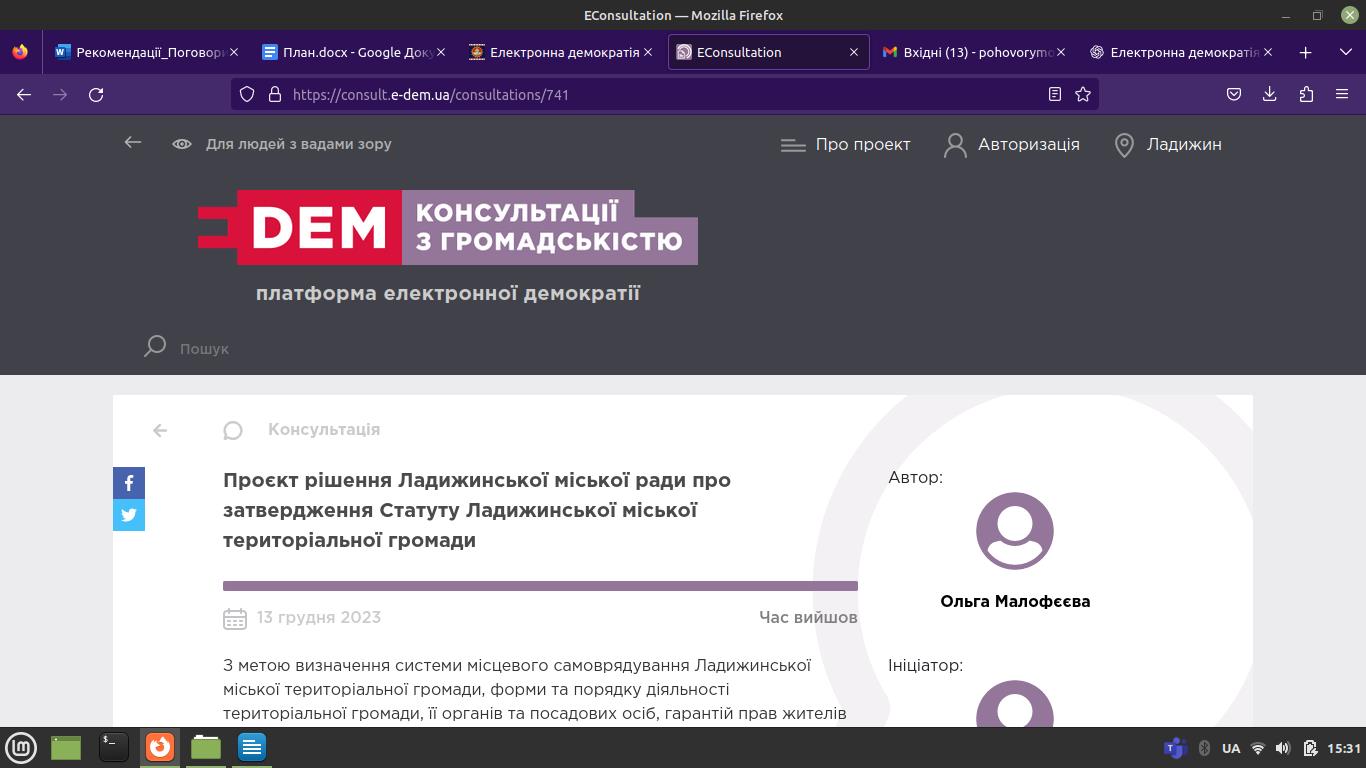Bookmark this page with the star
This screenshot has width=1366, height=768.
[x=1083, y=94]
